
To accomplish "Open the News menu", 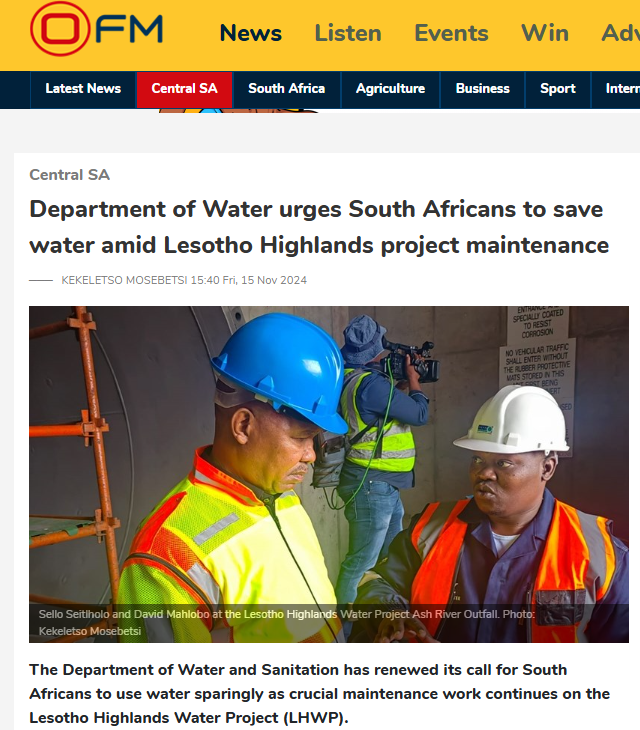I will [x=250, y=33].
